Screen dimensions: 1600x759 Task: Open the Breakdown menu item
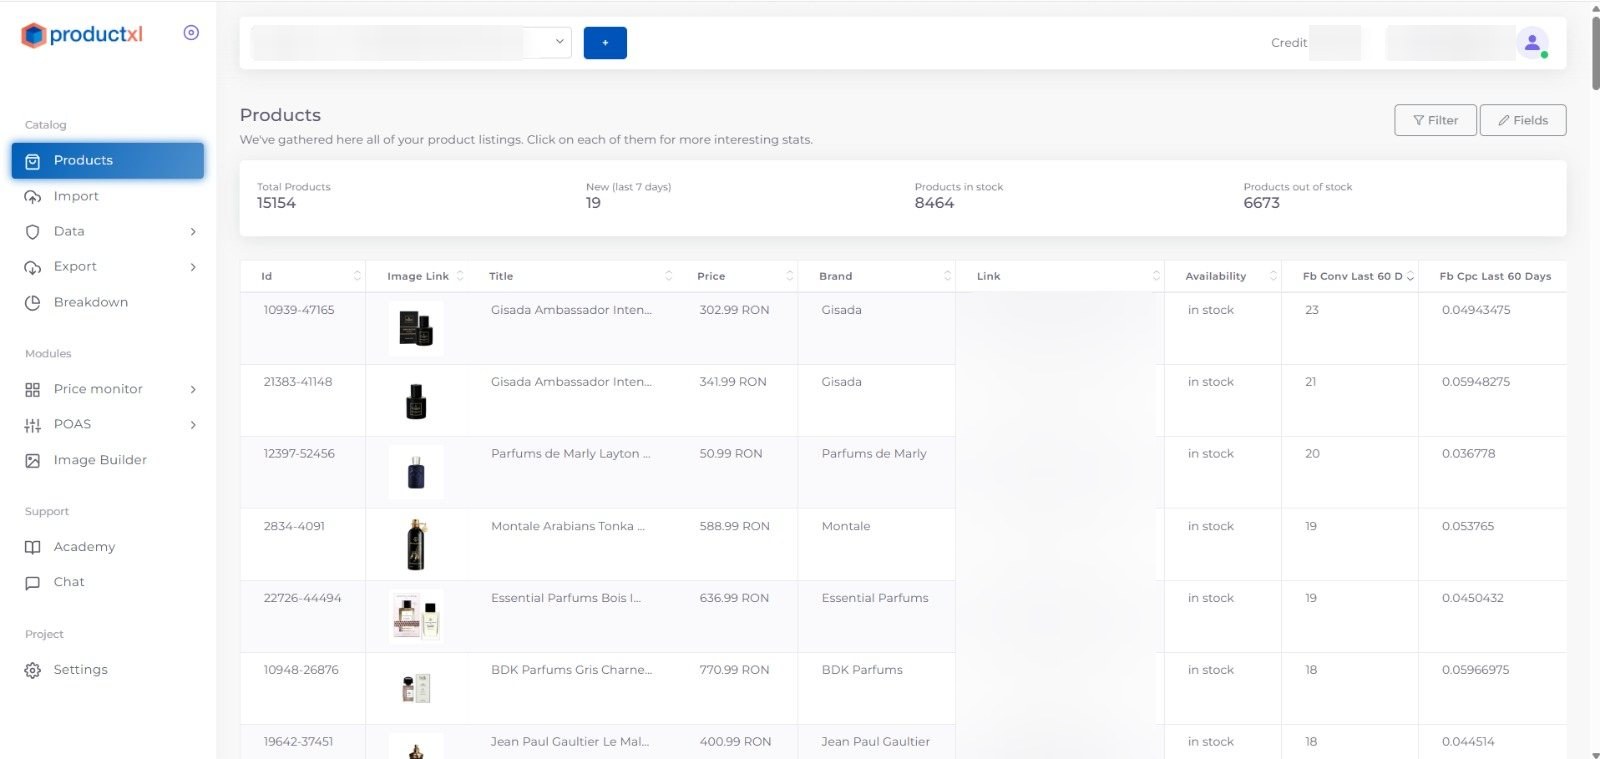pyautogui.click(x=108, y=302)
